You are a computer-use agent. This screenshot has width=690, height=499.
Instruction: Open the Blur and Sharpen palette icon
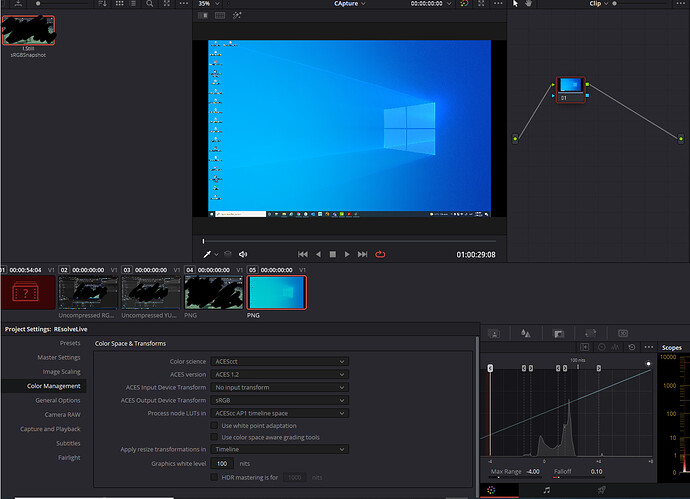[526, 334]
